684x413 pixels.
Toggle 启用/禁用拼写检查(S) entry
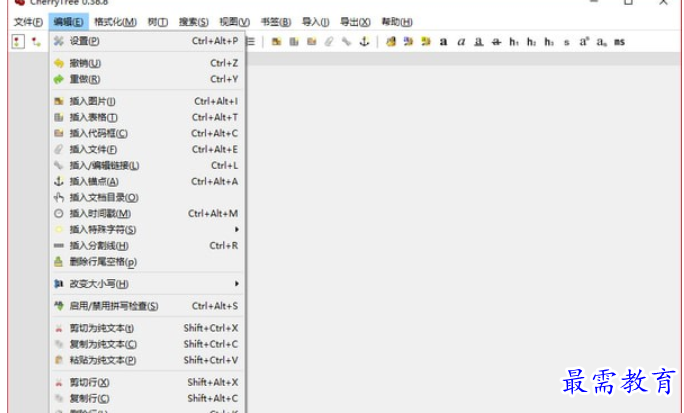point(147,306)
